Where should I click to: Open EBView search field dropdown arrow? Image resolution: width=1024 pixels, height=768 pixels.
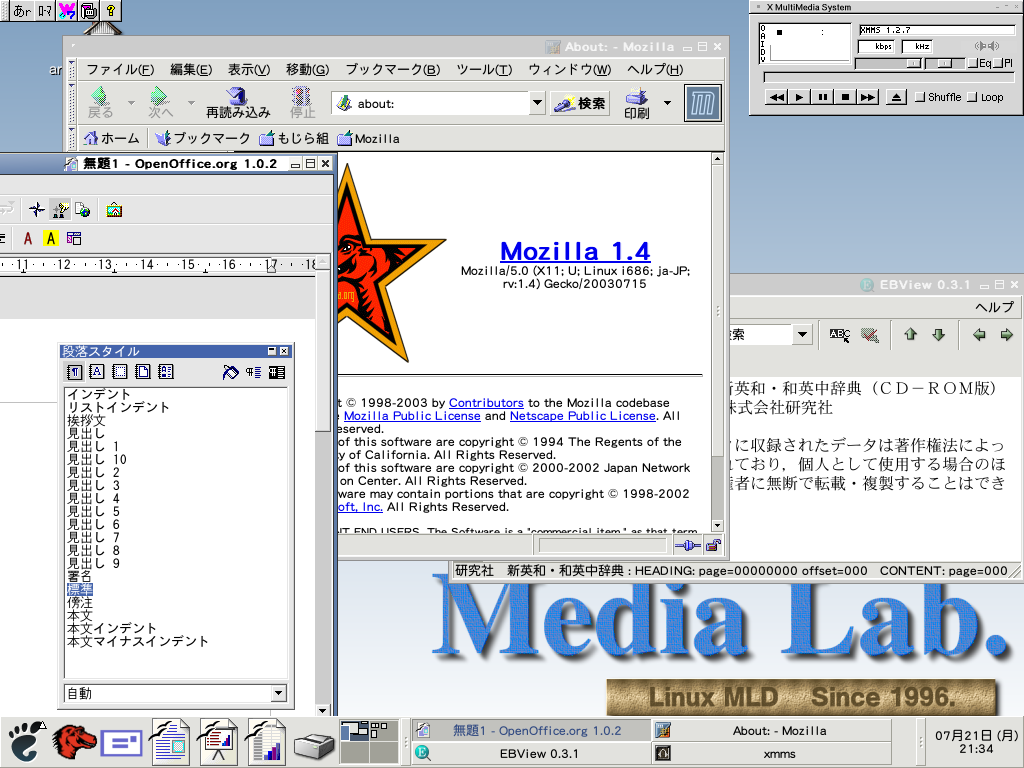click(x=803, y=334)
